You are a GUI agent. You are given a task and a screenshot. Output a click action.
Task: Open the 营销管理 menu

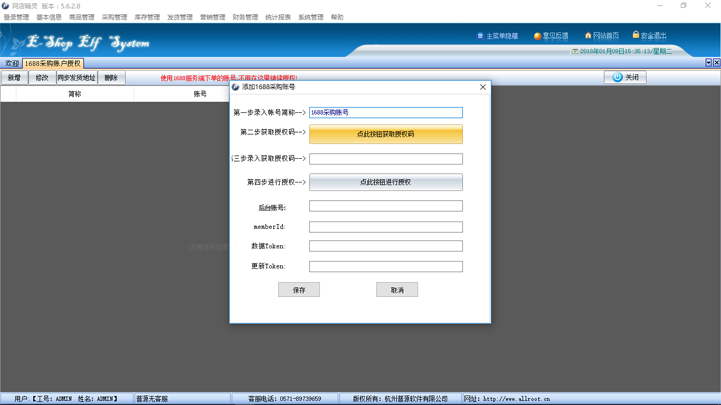(212, 17)
